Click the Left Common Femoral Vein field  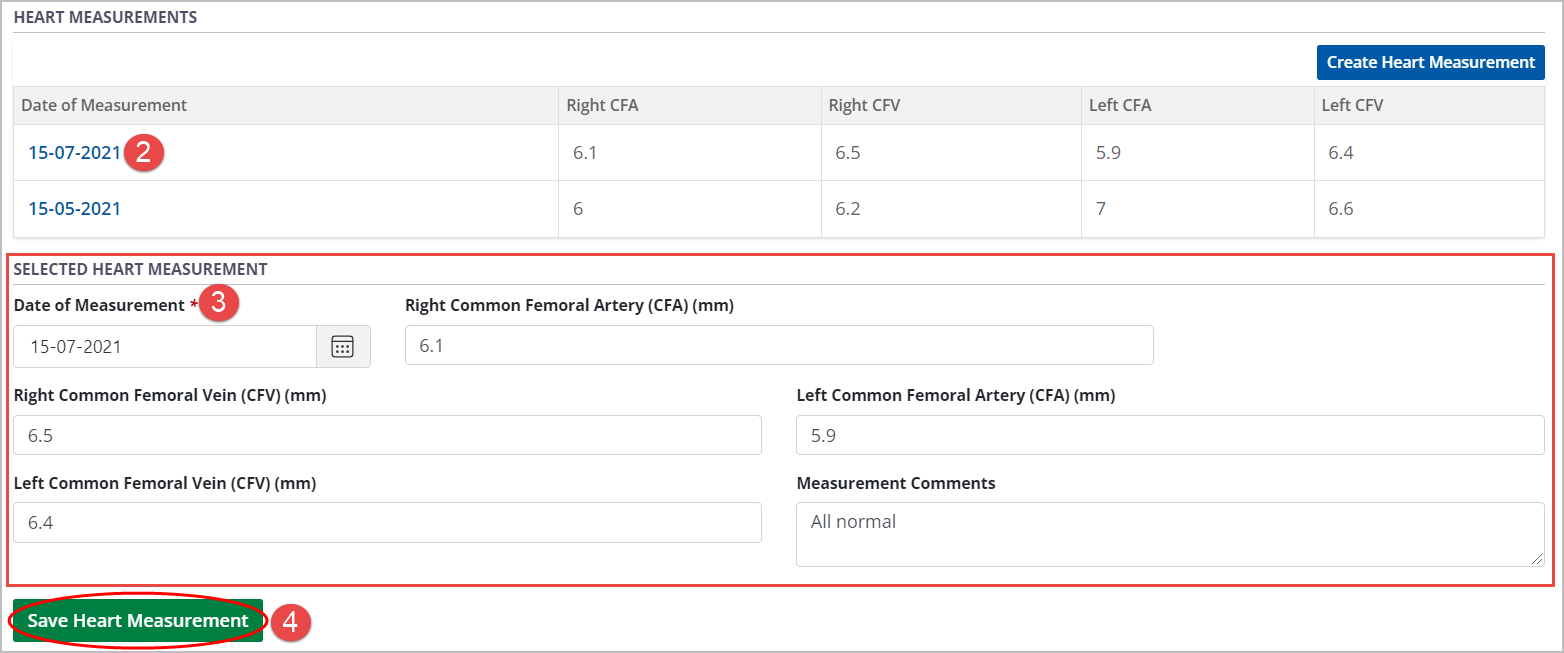(387, 522)
